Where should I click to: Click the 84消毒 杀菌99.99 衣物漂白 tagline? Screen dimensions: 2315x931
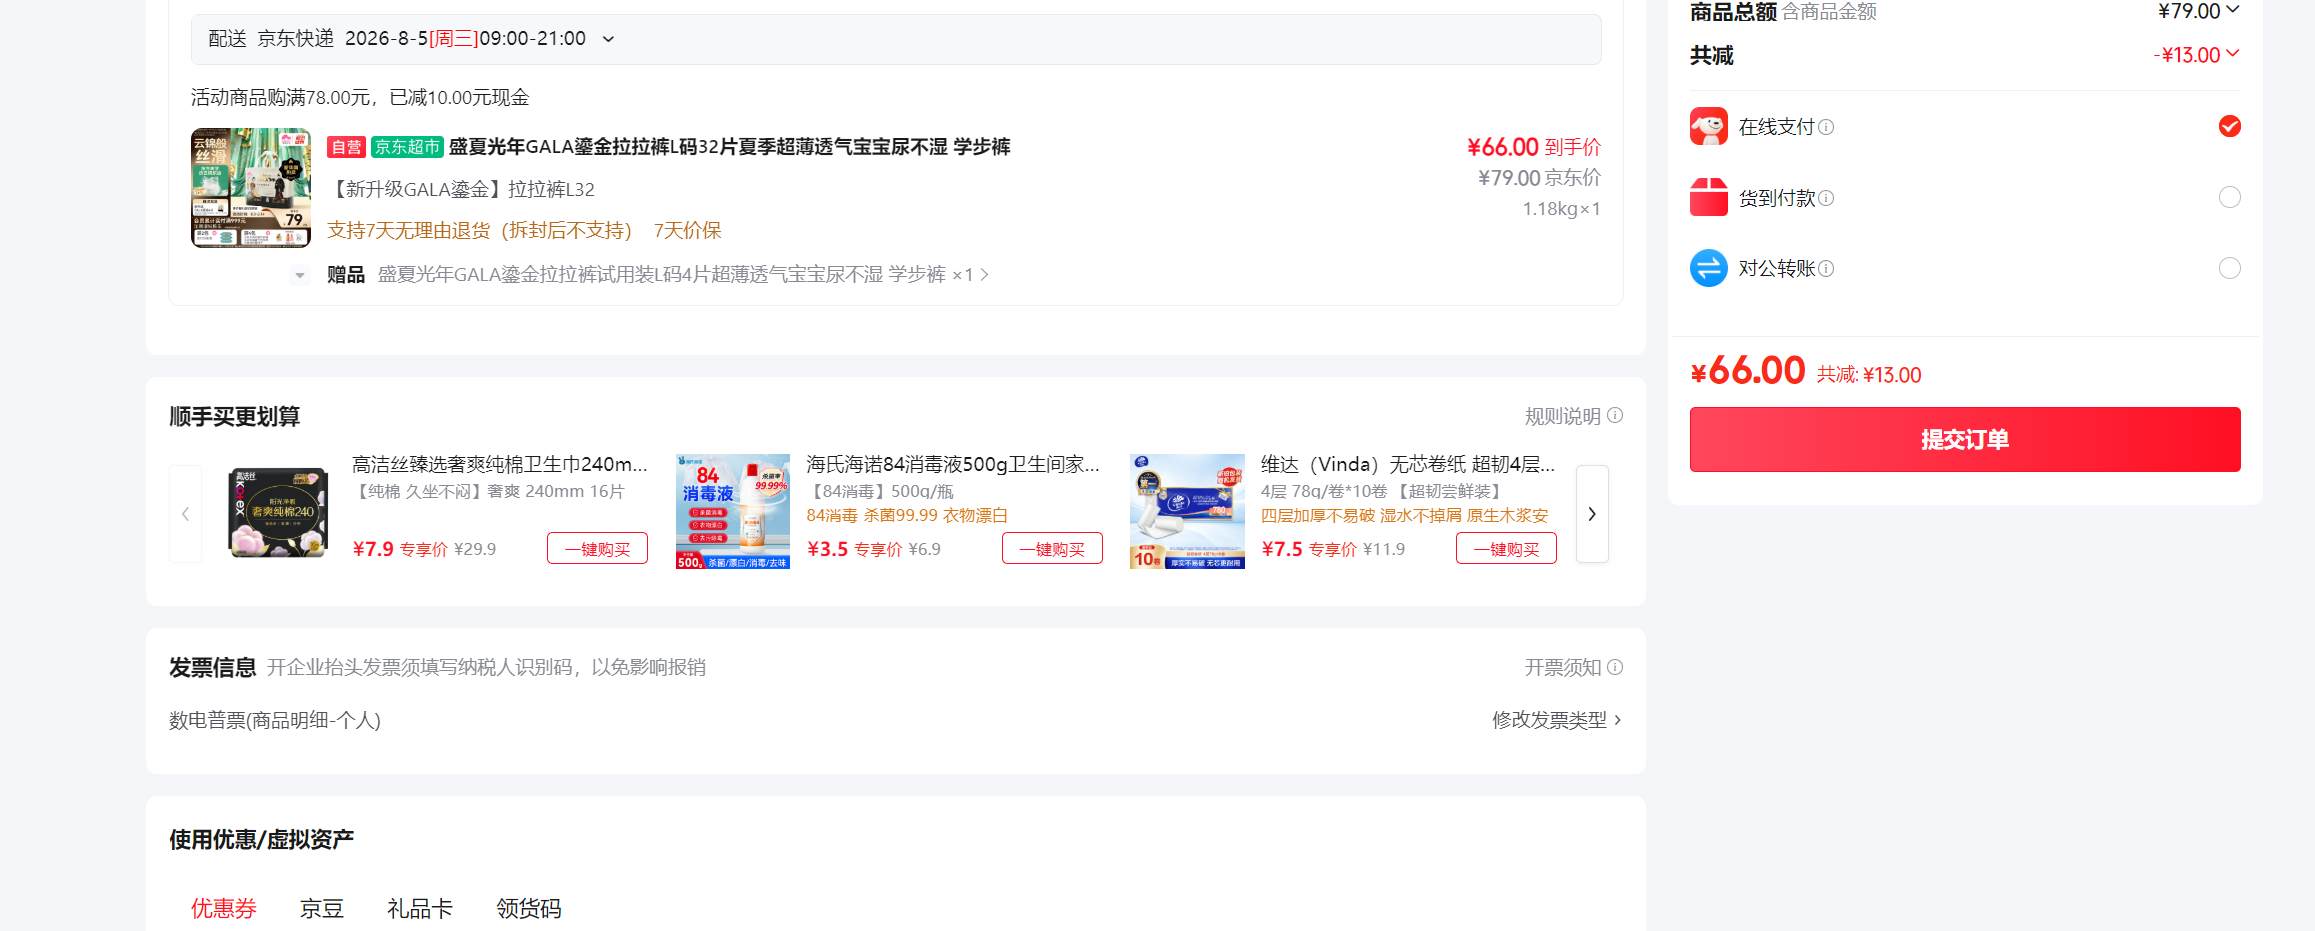[x=907, y=515]
